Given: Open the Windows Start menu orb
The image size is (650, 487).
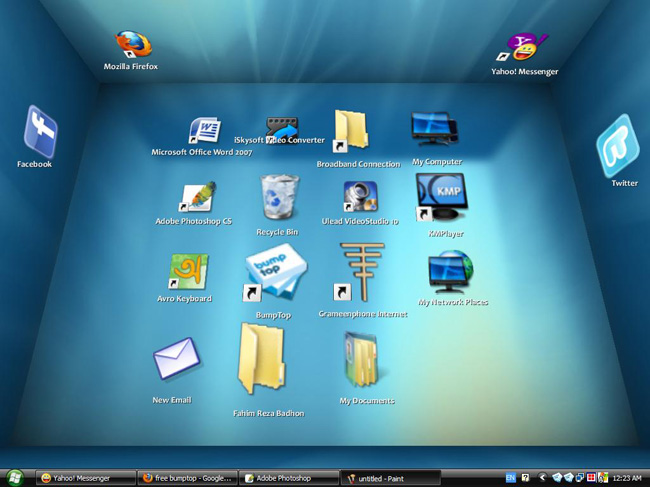Looking at the screenshot, I should click(x=15, y=478).
